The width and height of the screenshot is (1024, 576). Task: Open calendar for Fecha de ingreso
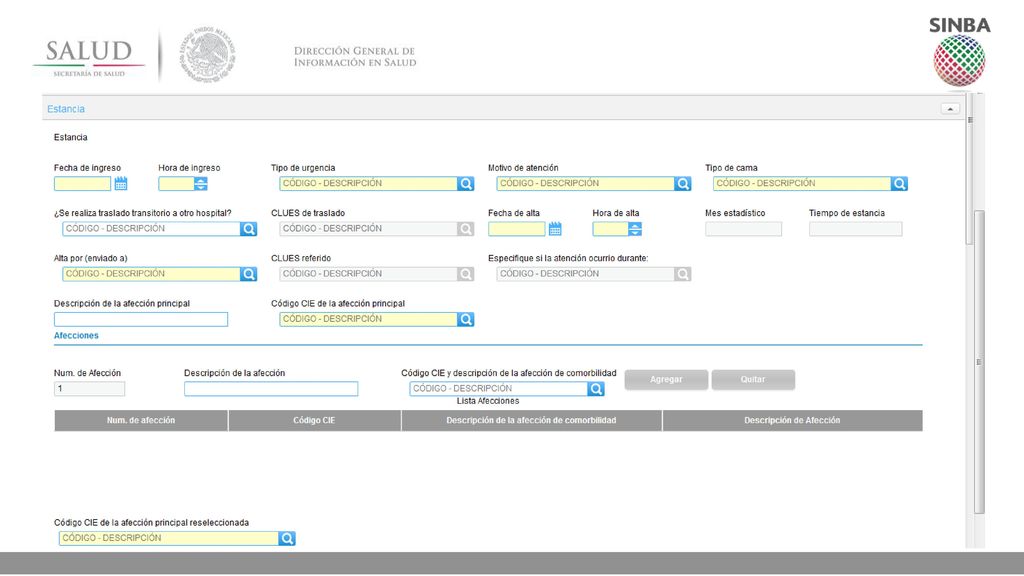click(121, 184)
